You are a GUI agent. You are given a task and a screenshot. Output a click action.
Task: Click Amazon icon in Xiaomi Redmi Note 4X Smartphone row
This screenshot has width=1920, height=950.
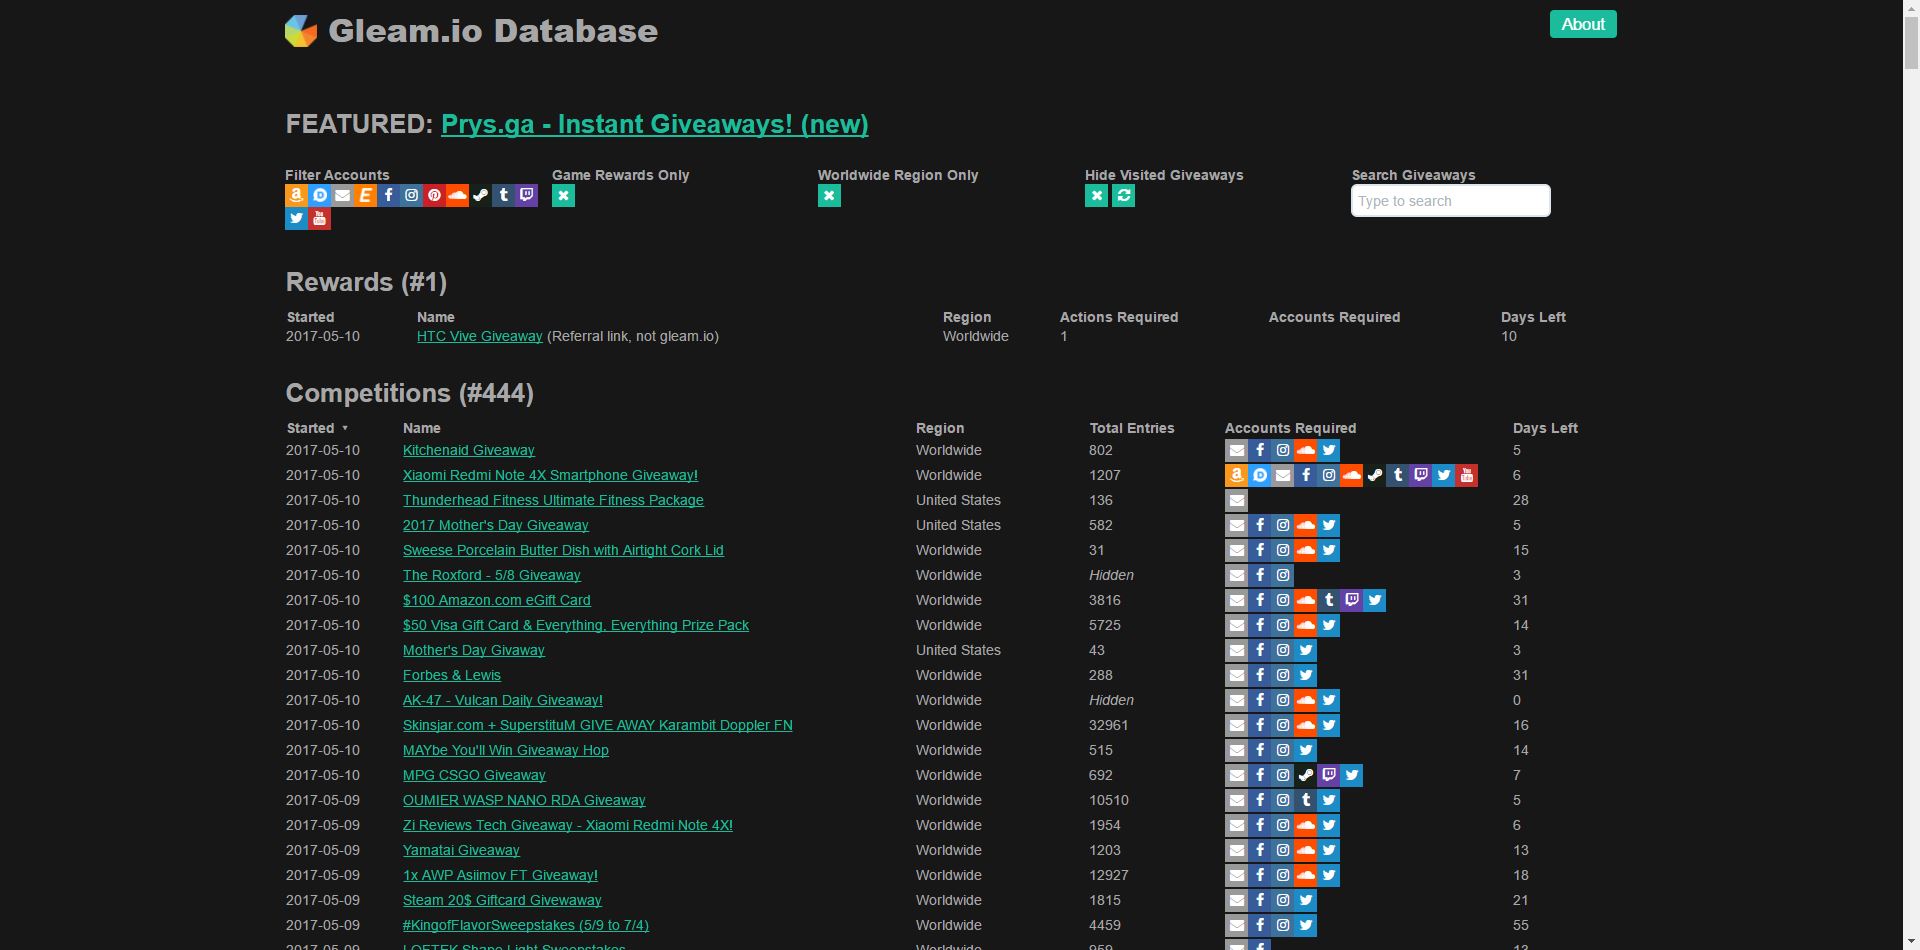click(1236, 475)
